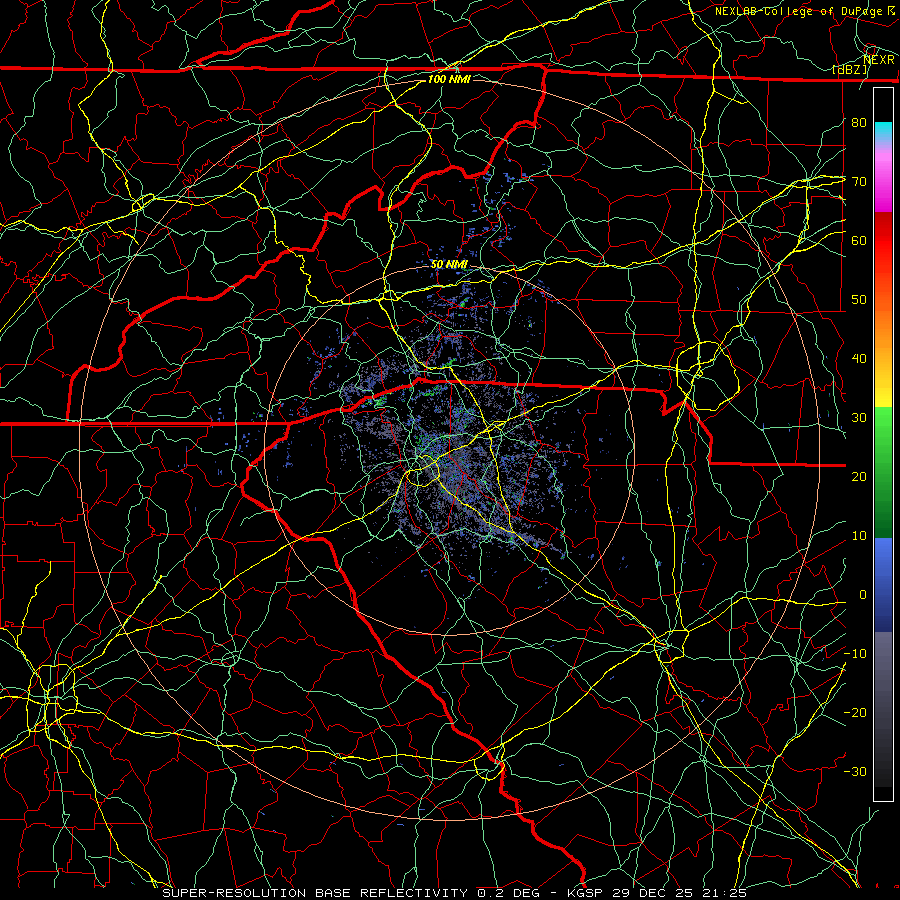
Task: Click the 70 value on dBZ scale
Action: coord(859,182)
